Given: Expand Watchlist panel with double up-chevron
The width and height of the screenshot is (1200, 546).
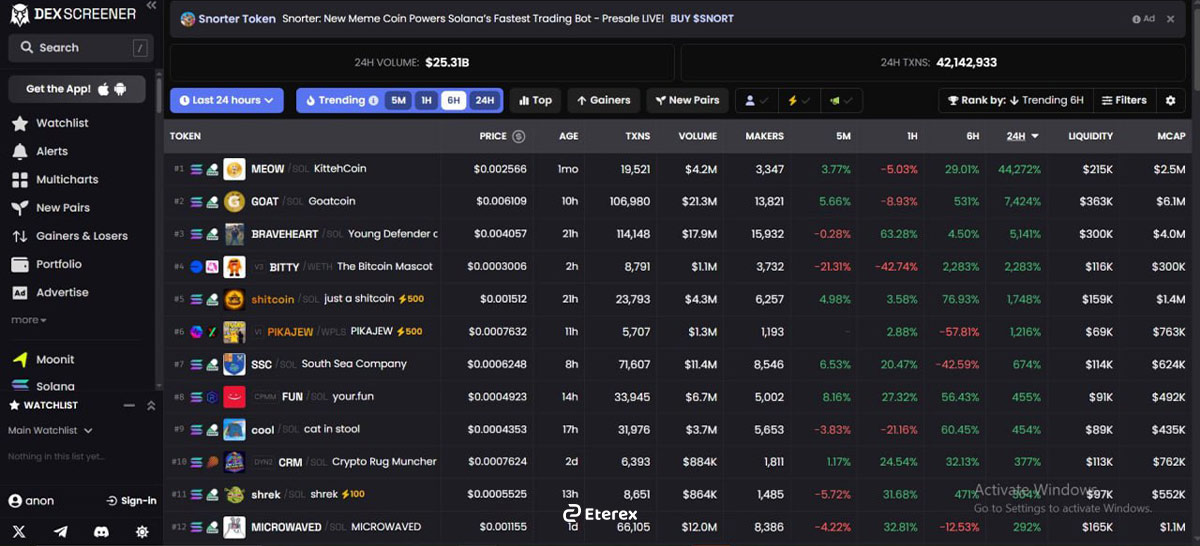Looking at the screenshot, I should tap(151, 405).
